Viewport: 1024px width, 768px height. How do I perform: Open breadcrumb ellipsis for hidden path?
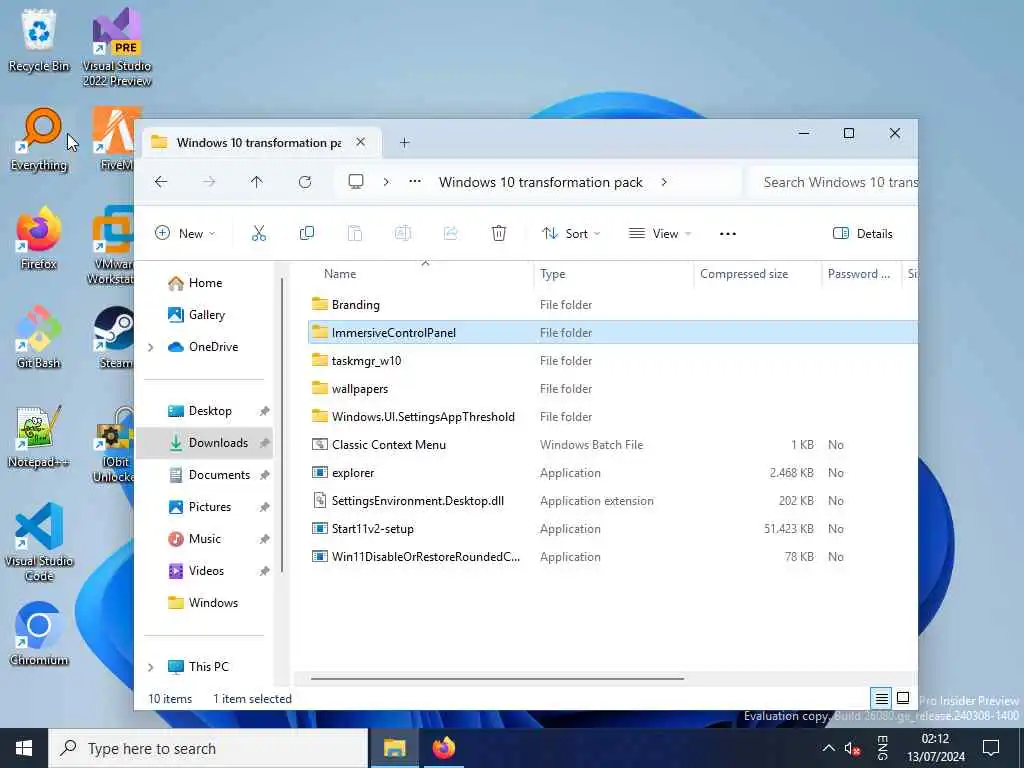[x=415, y=182]
